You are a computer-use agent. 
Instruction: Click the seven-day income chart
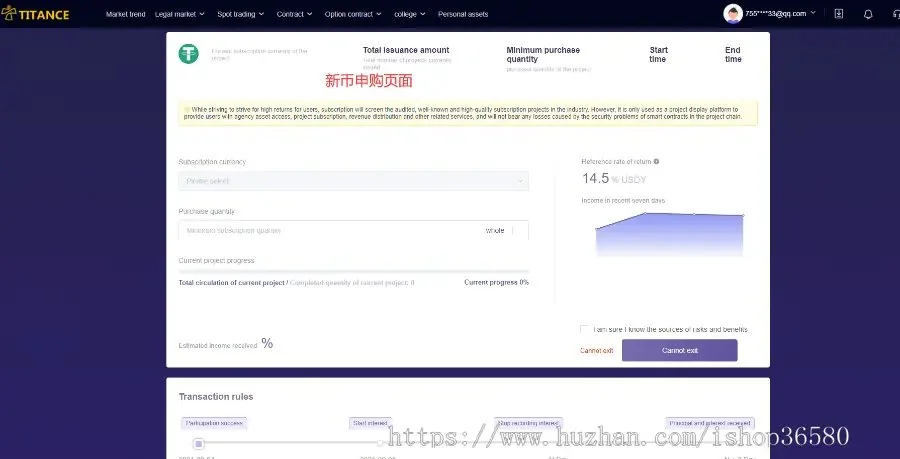[669, 234]
